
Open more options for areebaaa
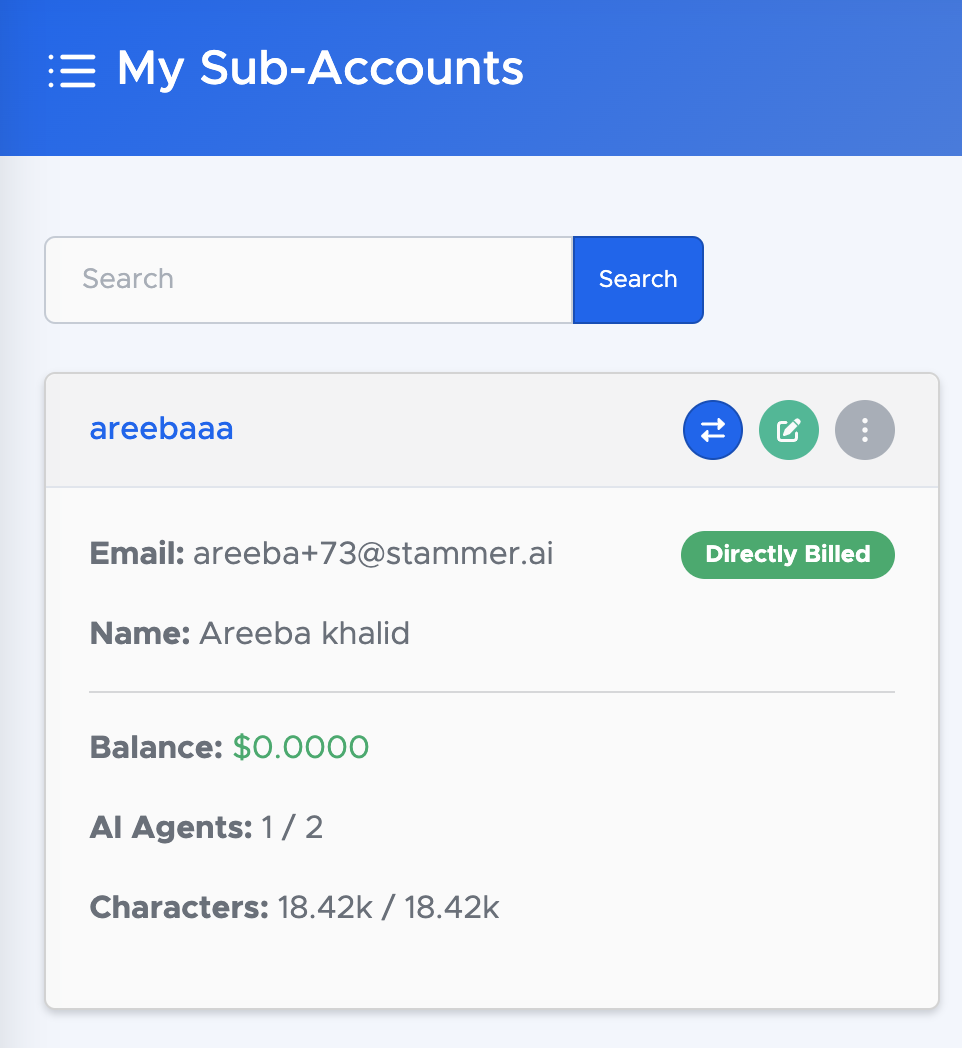click(865, 430)
